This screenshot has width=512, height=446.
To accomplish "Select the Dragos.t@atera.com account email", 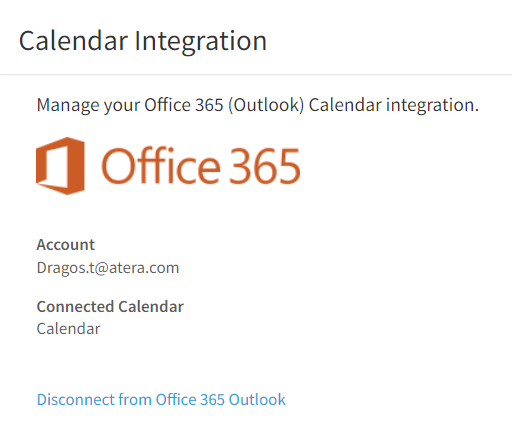I will (108, 268).
